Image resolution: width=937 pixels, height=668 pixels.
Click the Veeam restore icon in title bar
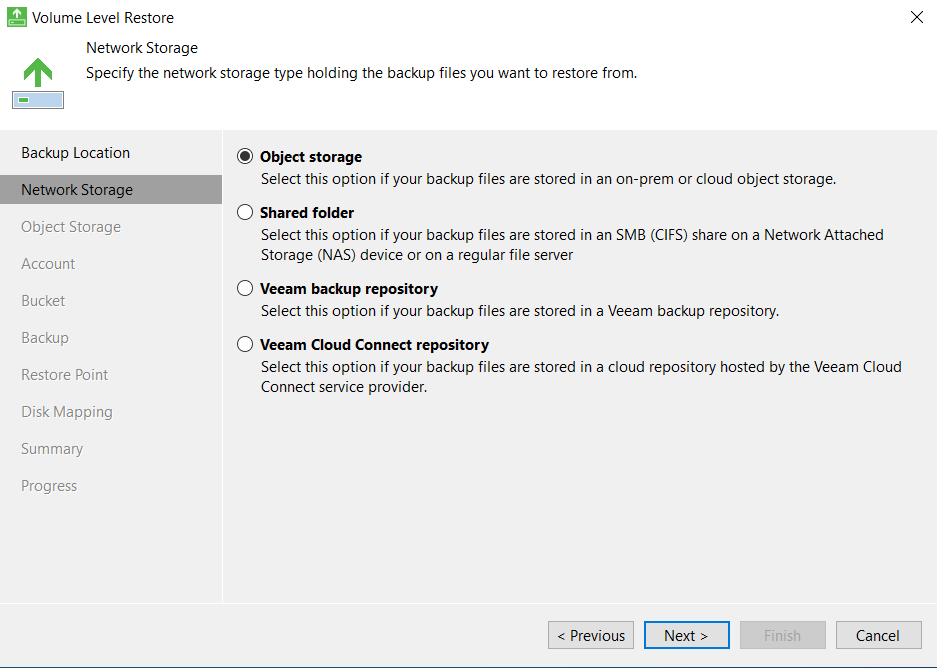click(x=16, y=17)
